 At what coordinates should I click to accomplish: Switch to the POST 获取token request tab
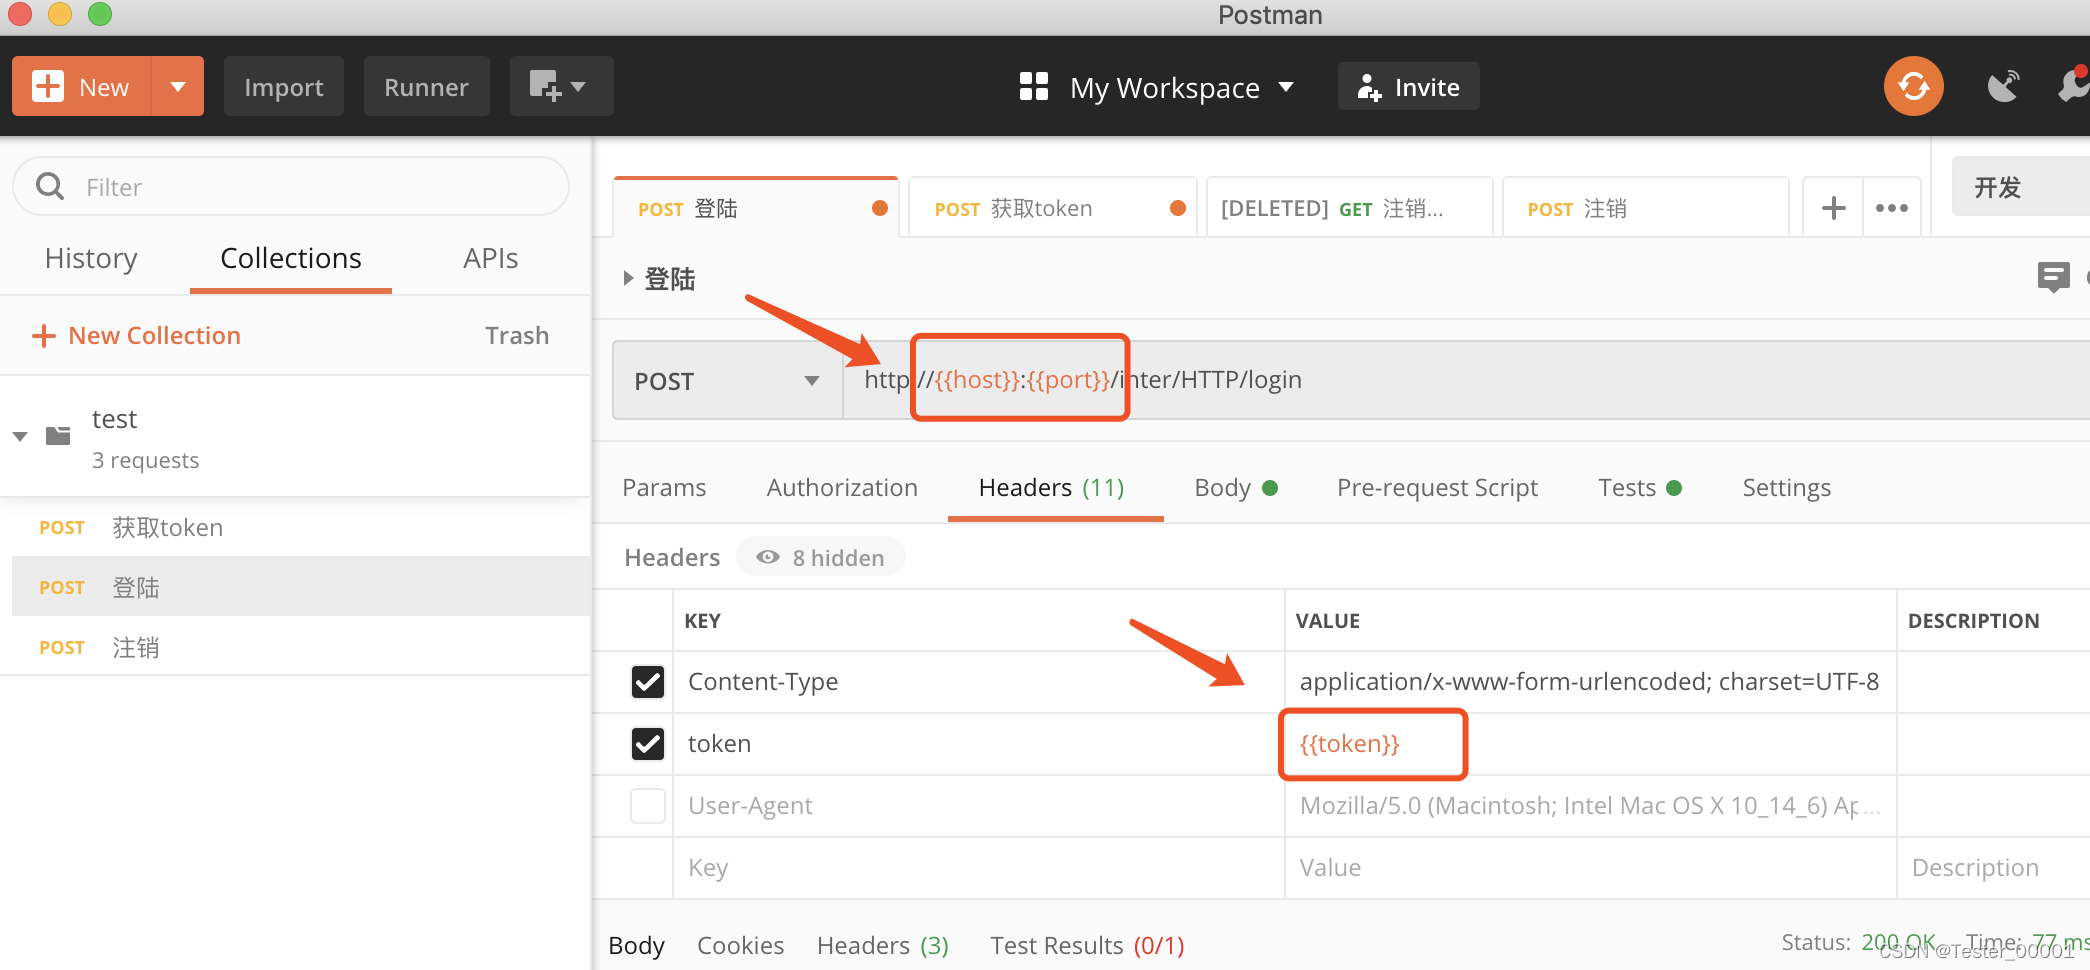1051,208
